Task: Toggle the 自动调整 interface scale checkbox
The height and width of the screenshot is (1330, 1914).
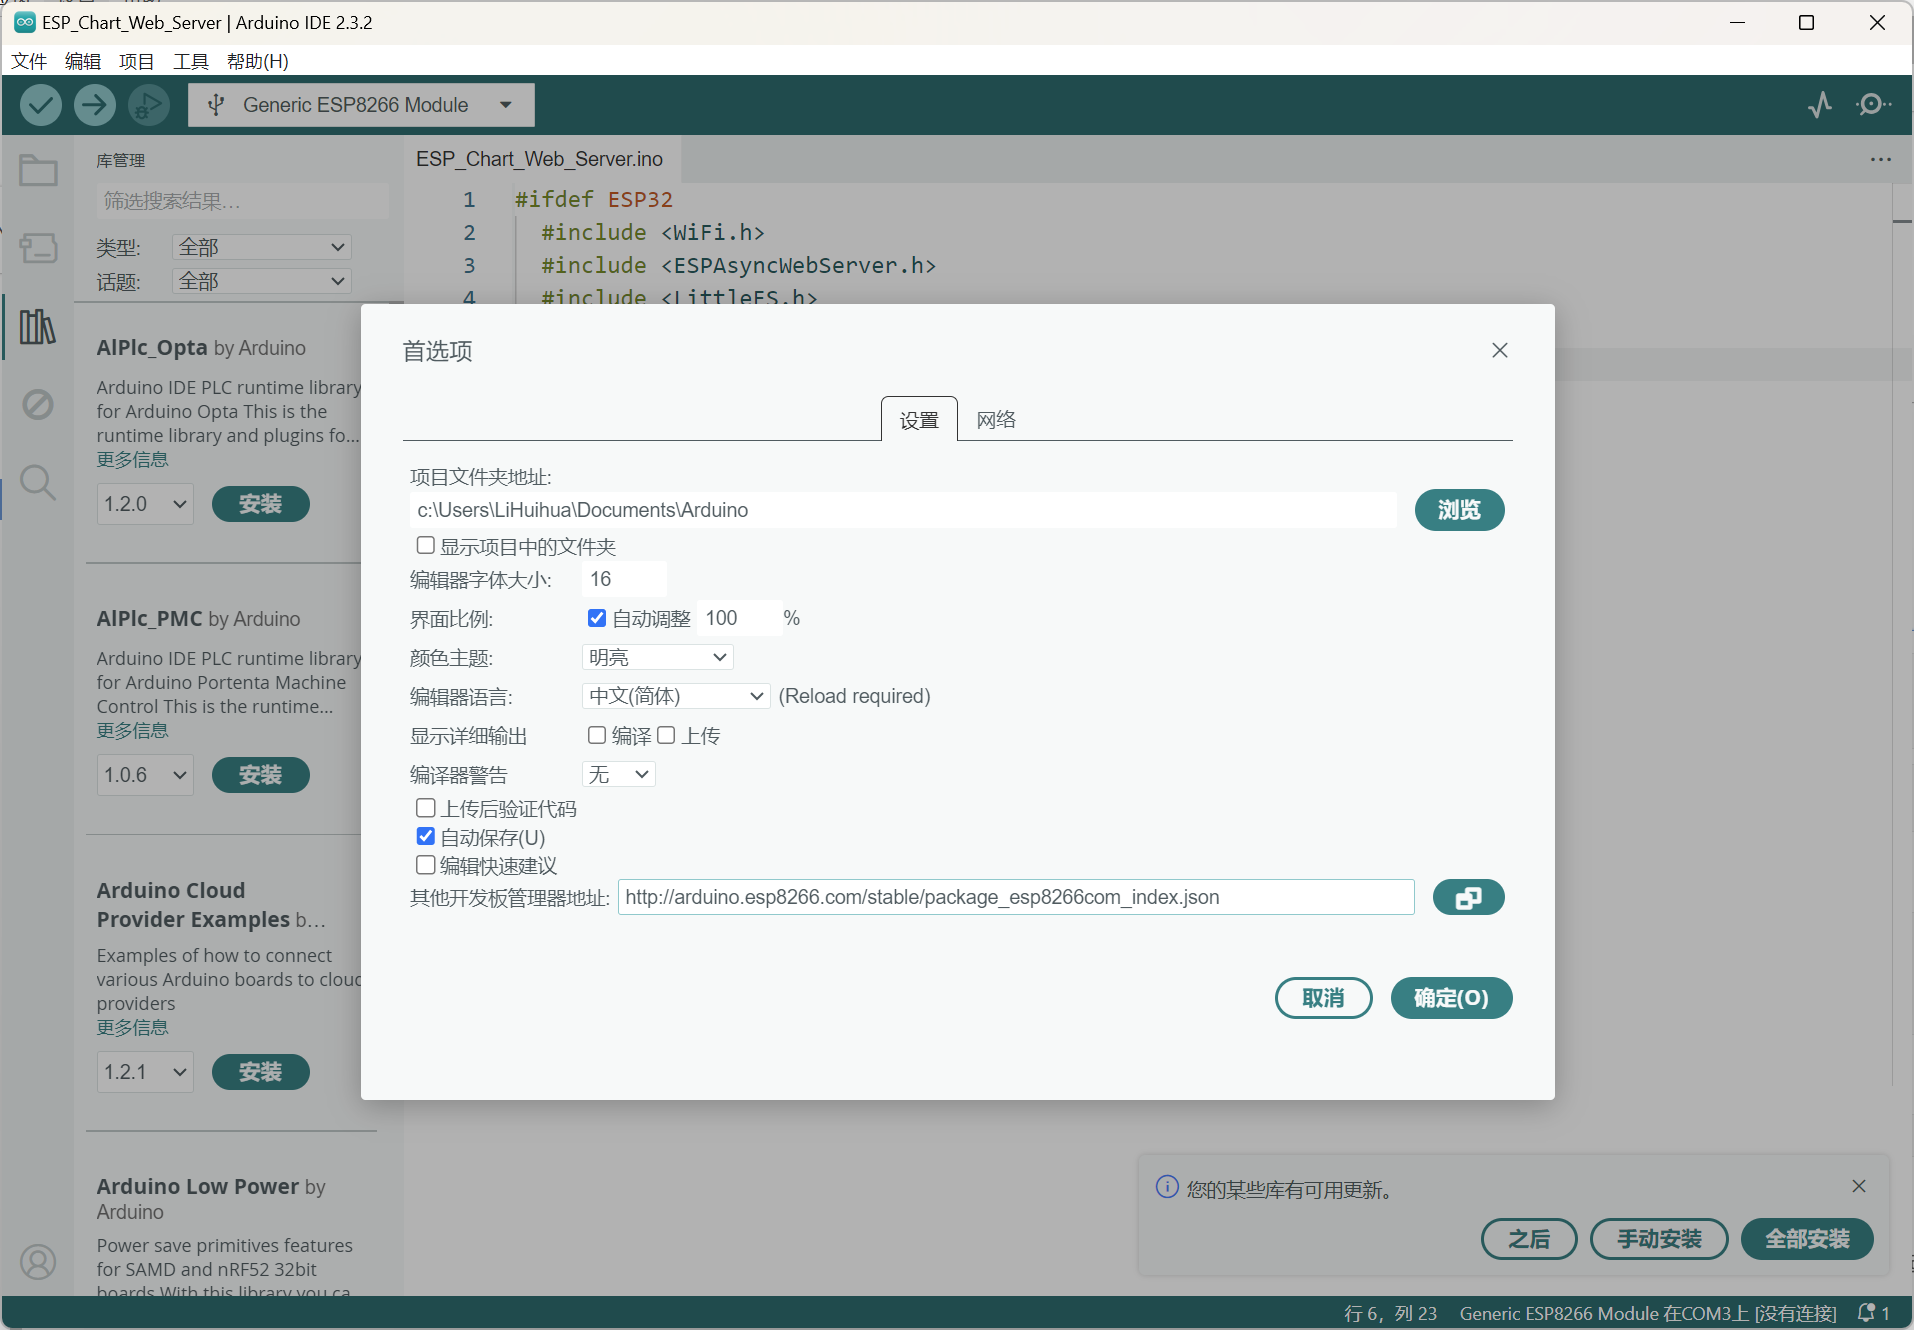Action: [597, 618]
